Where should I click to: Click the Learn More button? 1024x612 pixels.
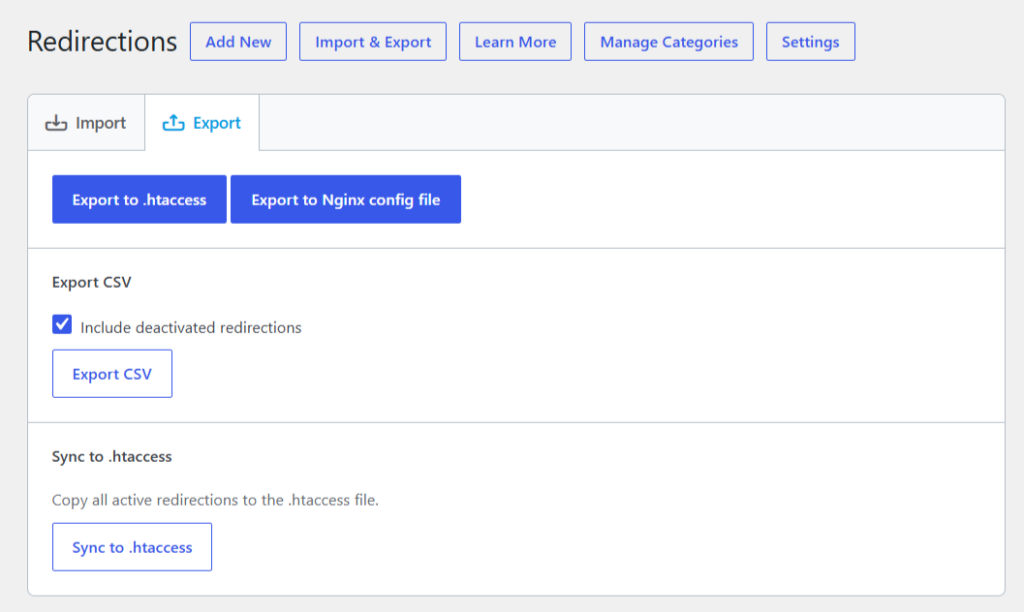515,42
